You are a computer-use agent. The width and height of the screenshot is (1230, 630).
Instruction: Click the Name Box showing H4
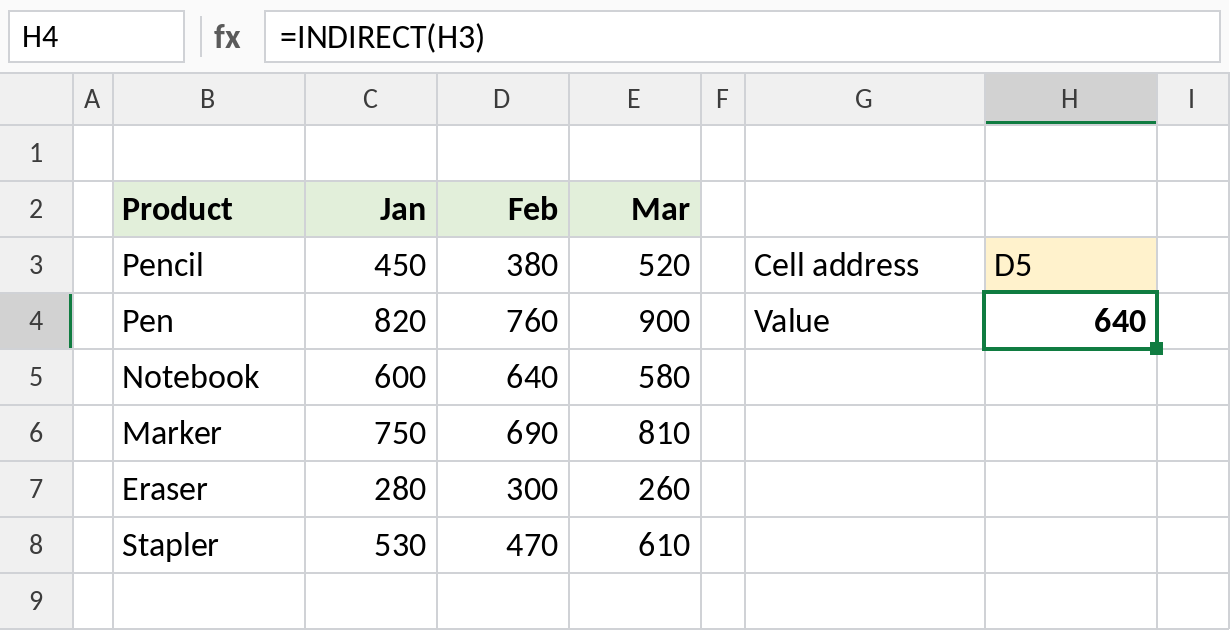coord(96,37)
